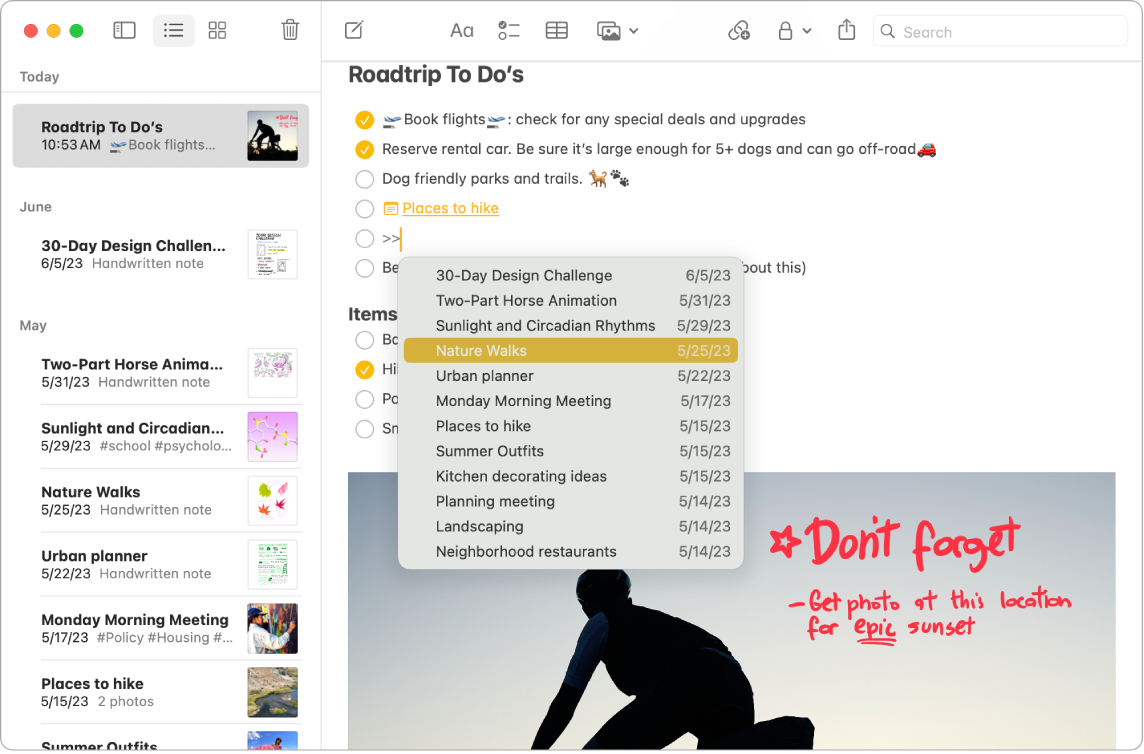The height and width of the screenshot is (754, 1144).
Task: Insert a table into the note
Action: pyautogui.click(x=557, y=30)
